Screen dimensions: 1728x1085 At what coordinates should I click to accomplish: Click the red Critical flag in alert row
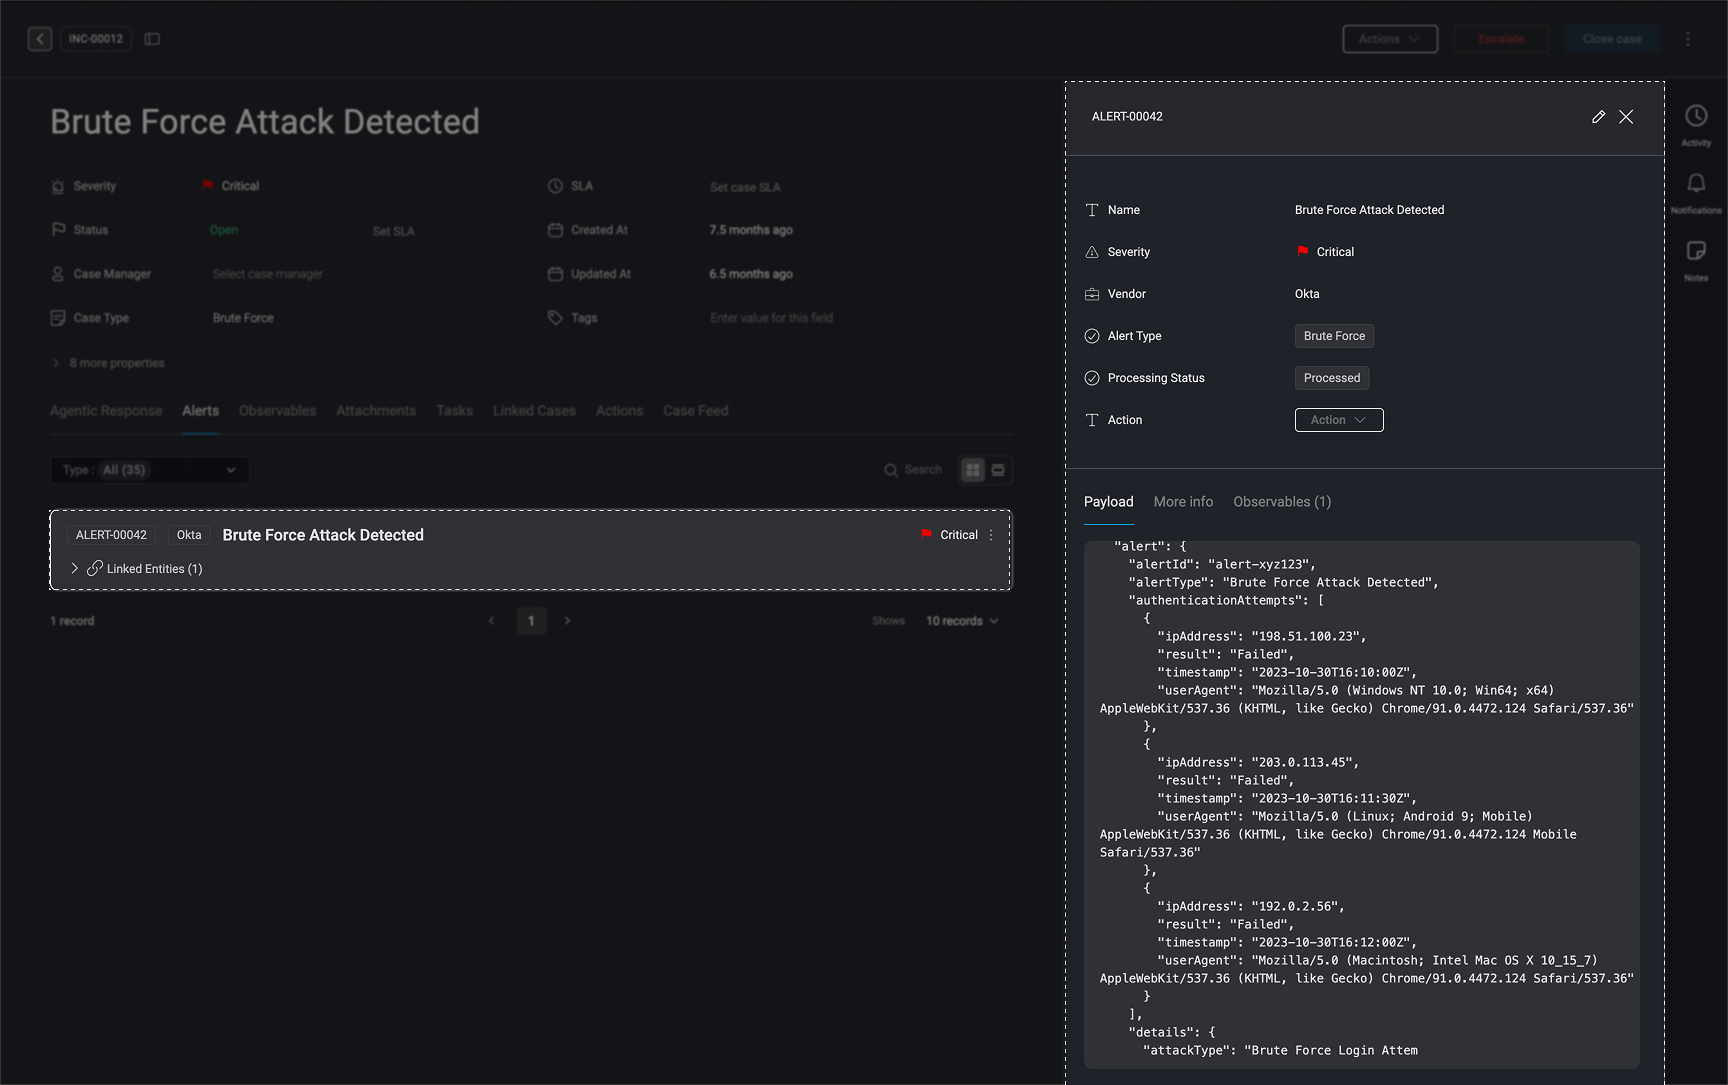click(x=926, y=535)
